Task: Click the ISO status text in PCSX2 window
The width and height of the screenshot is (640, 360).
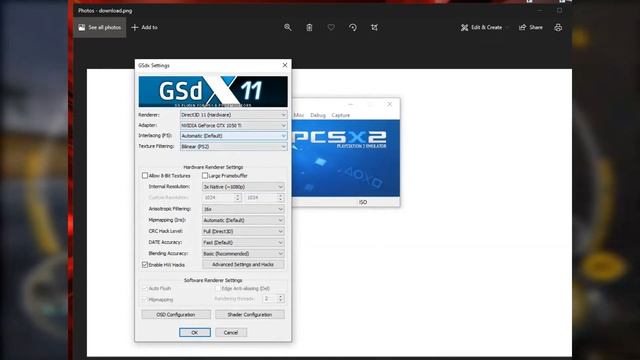Action: coord(363,202)
